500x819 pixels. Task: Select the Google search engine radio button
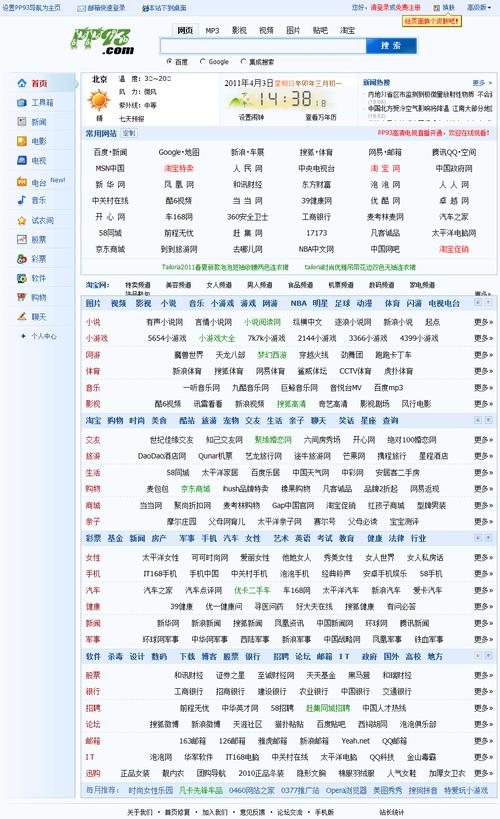tap(203, 61)
